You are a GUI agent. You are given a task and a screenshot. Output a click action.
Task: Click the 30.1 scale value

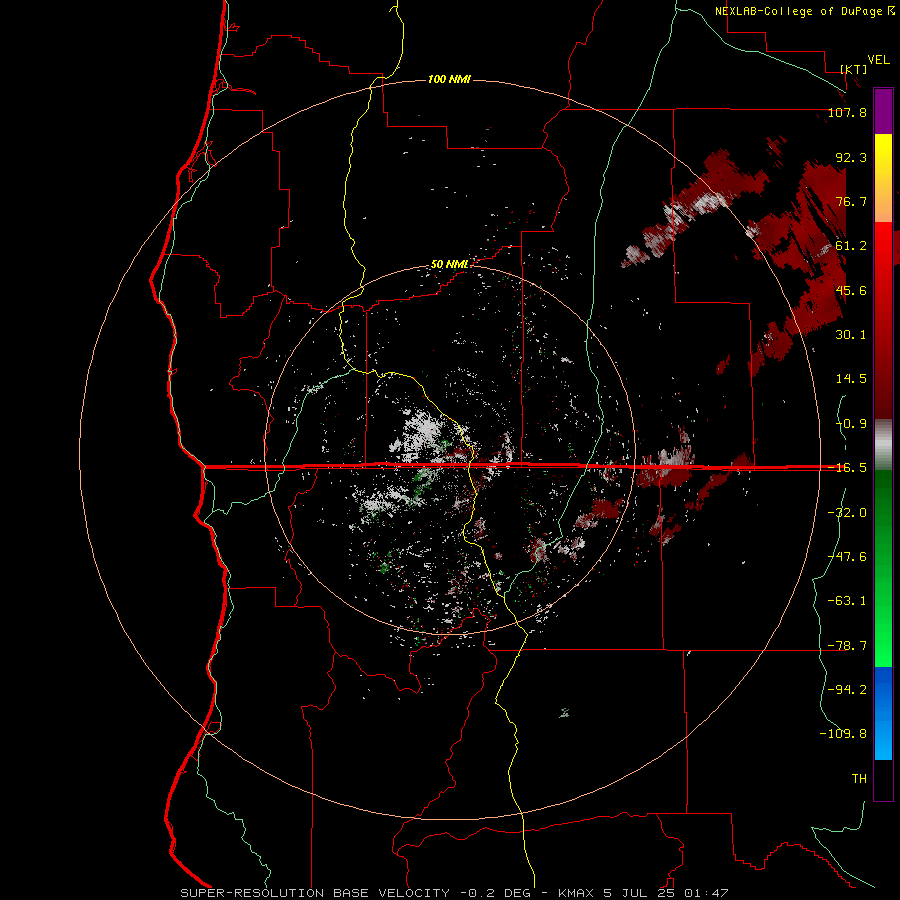coord(851,335)
